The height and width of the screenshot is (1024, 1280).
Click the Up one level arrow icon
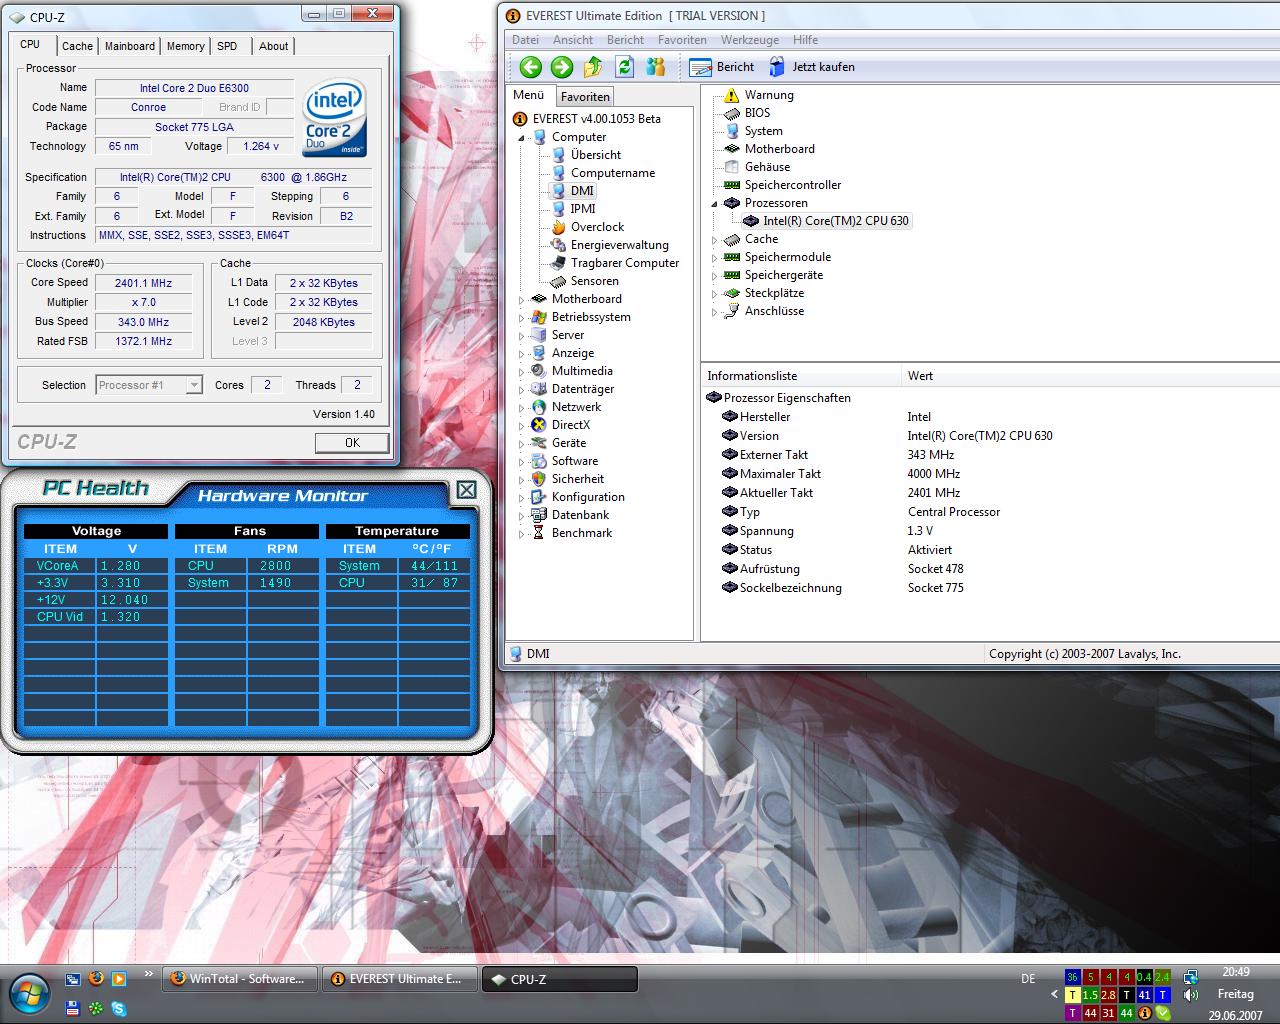pyautogui.click(x=593, y=67)
